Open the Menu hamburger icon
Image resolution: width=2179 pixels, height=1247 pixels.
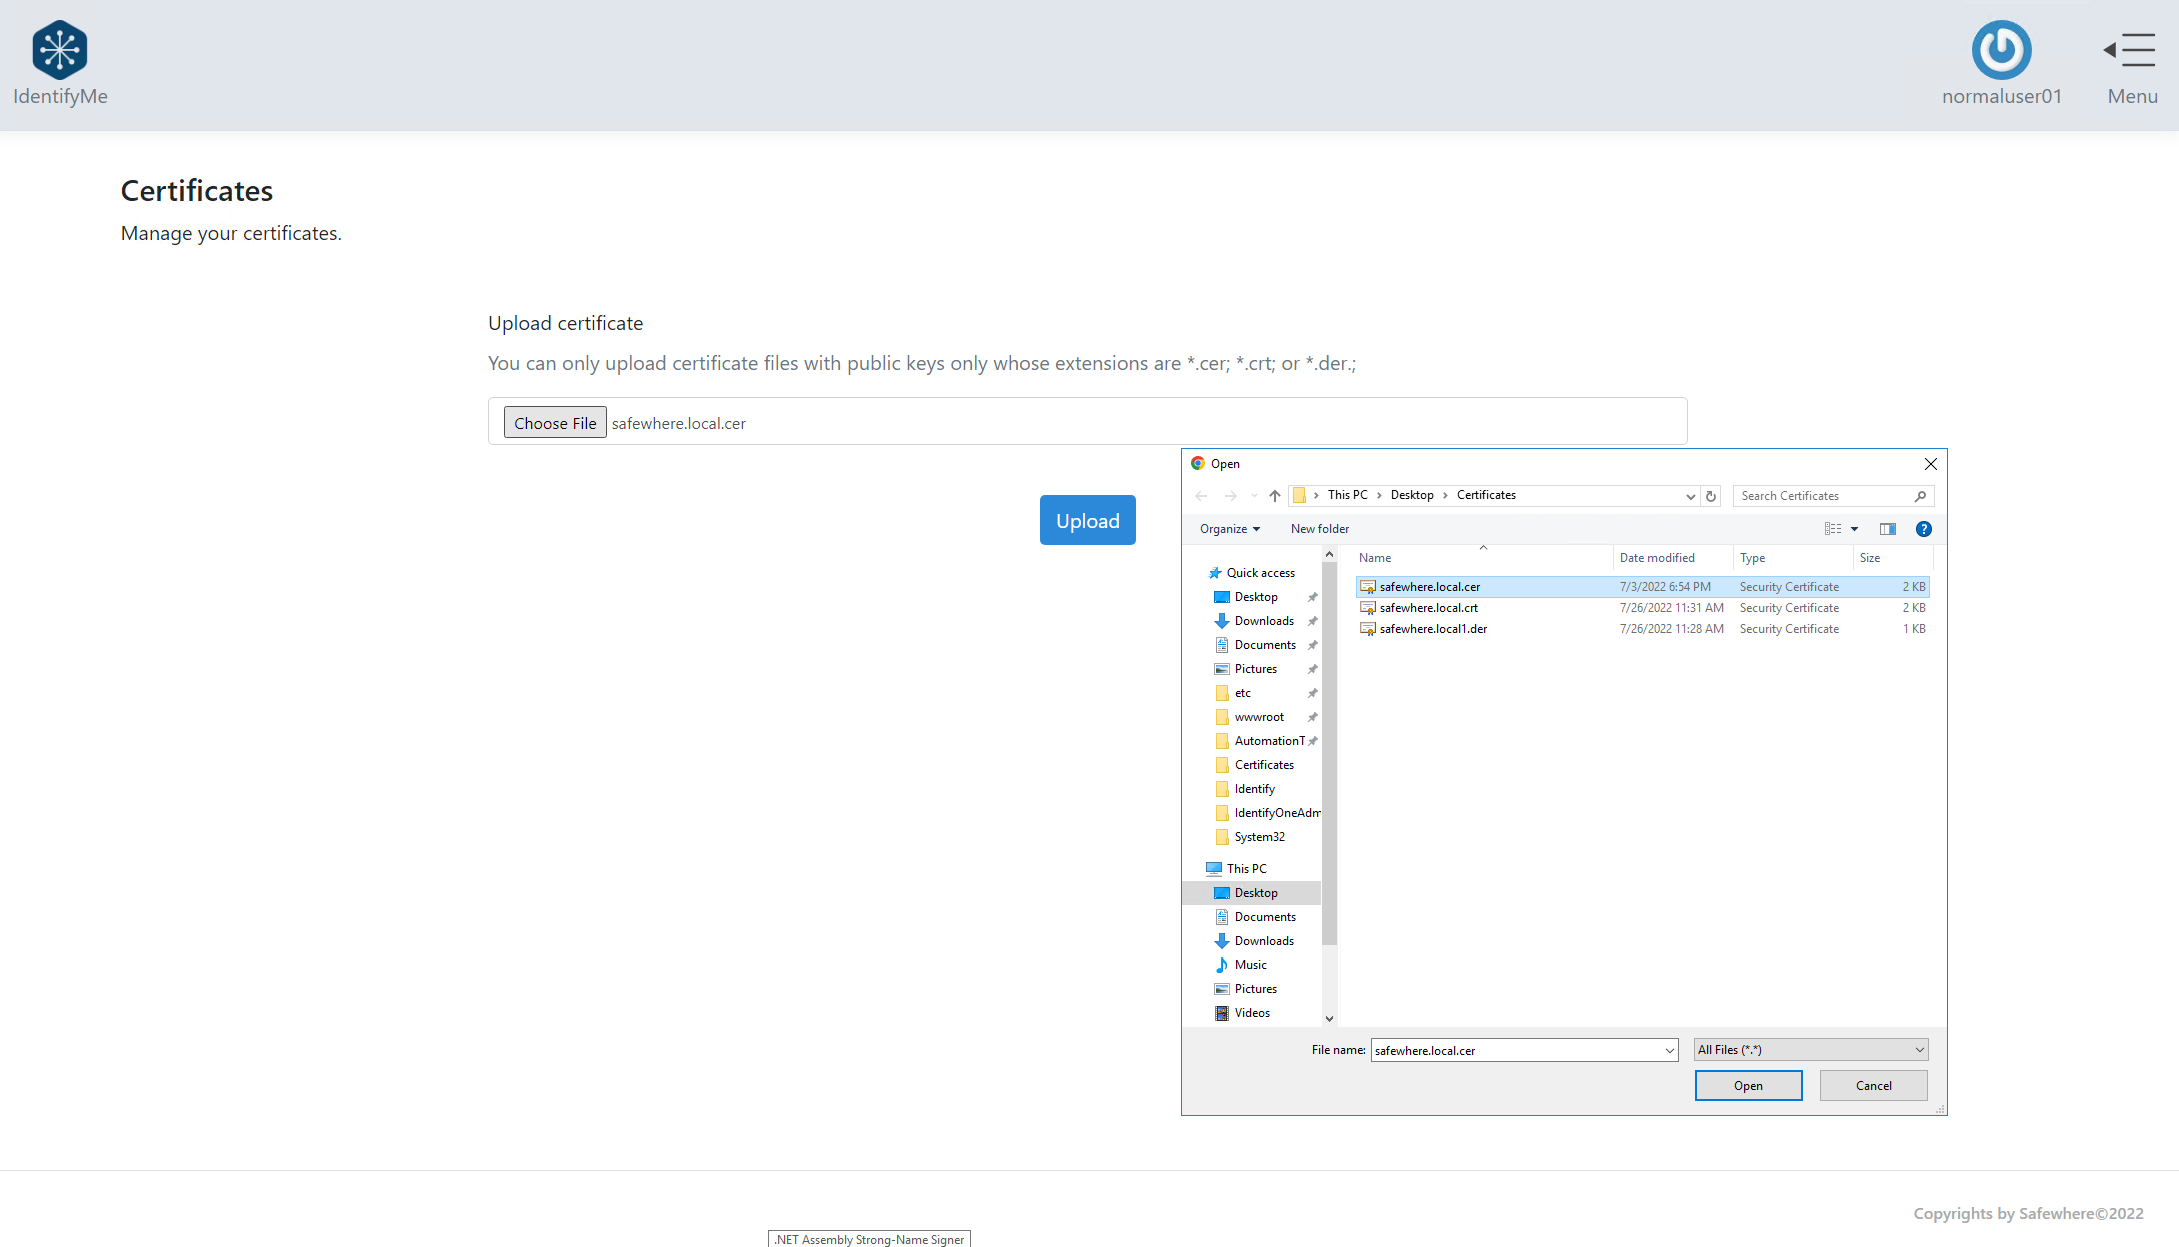pyautogui.click(x=2131, y=50)
